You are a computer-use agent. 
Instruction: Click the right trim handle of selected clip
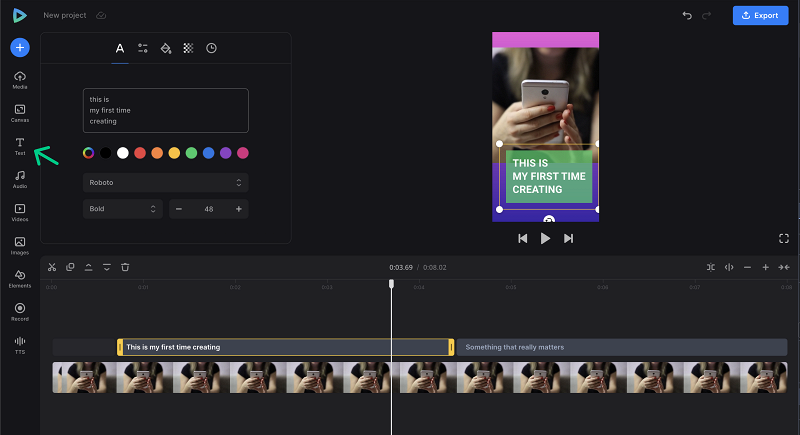451,347
